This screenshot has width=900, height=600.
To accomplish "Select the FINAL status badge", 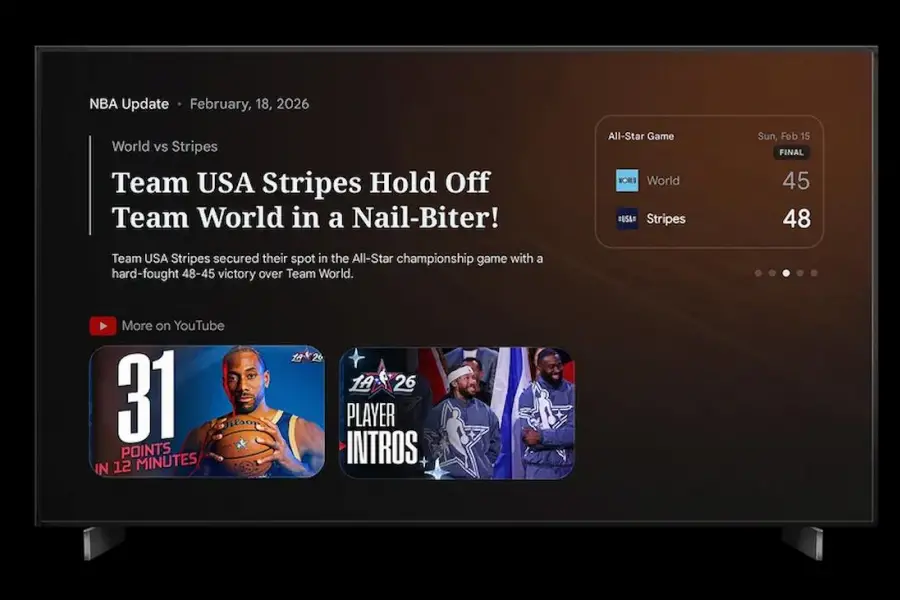I will click(x=791, y=153).
